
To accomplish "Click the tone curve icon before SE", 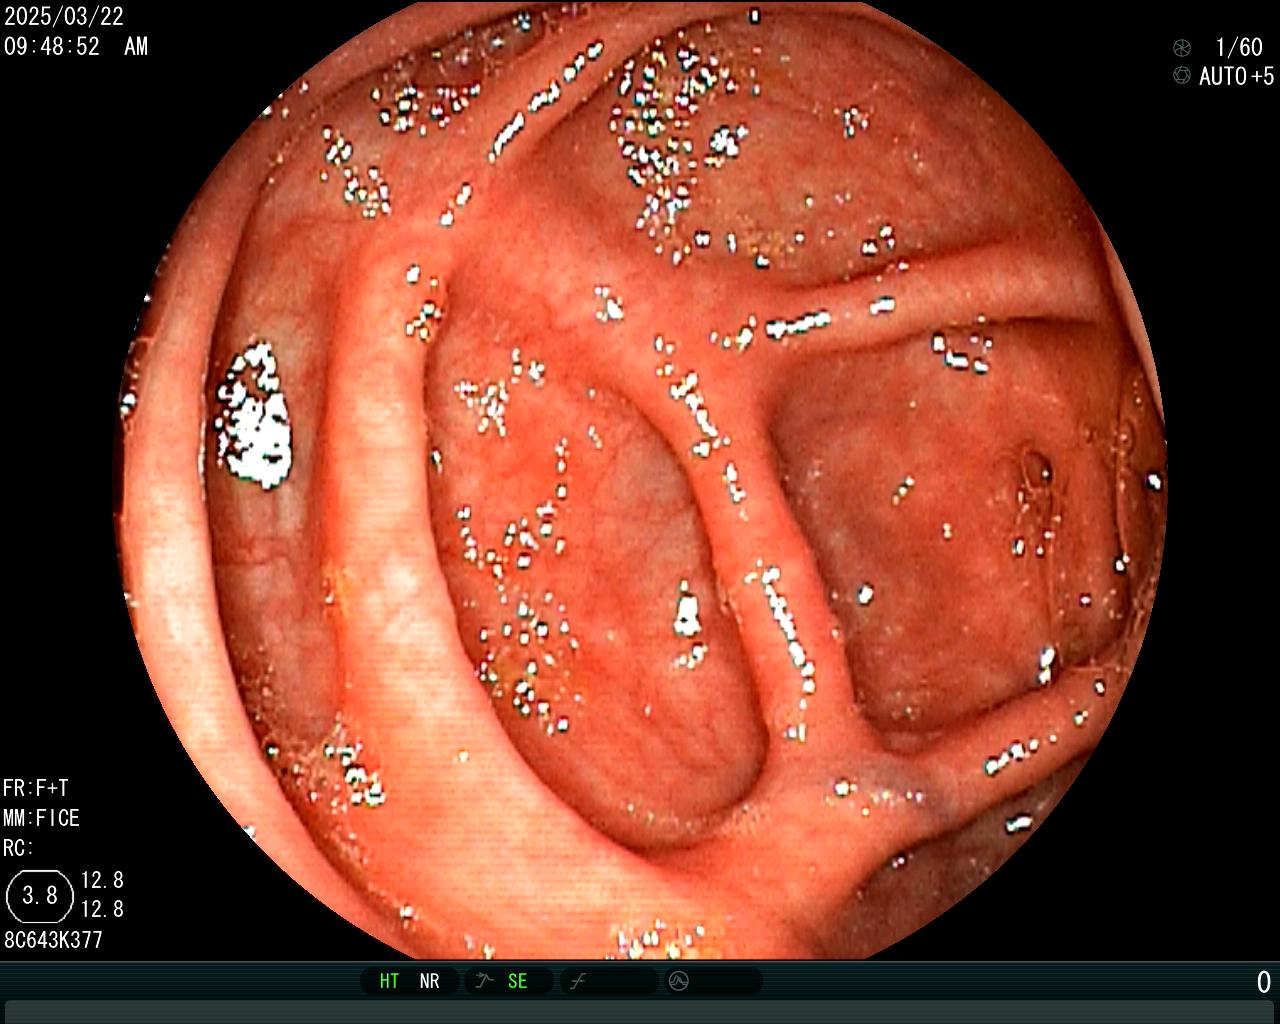I will (484, 981).
